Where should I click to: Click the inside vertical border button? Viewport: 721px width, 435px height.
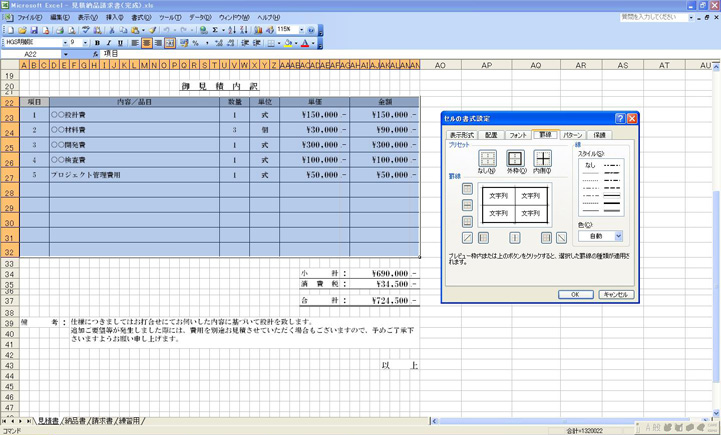[515, 238]
